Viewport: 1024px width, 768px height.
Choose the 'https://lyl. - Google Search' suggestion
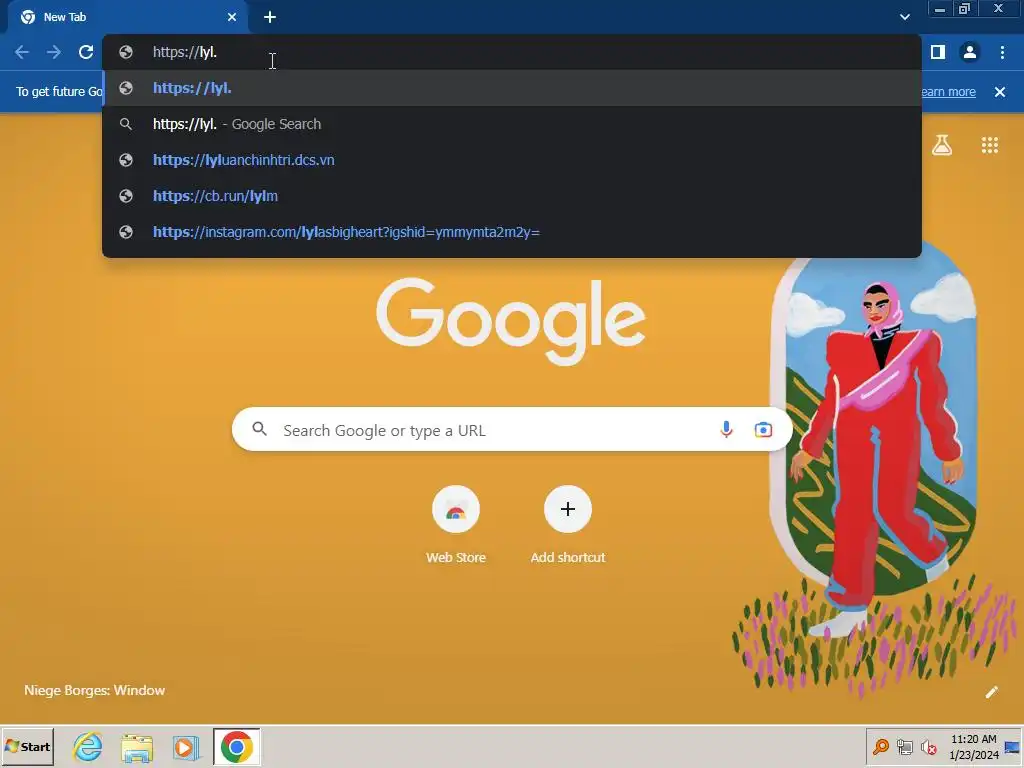(512, 124)
